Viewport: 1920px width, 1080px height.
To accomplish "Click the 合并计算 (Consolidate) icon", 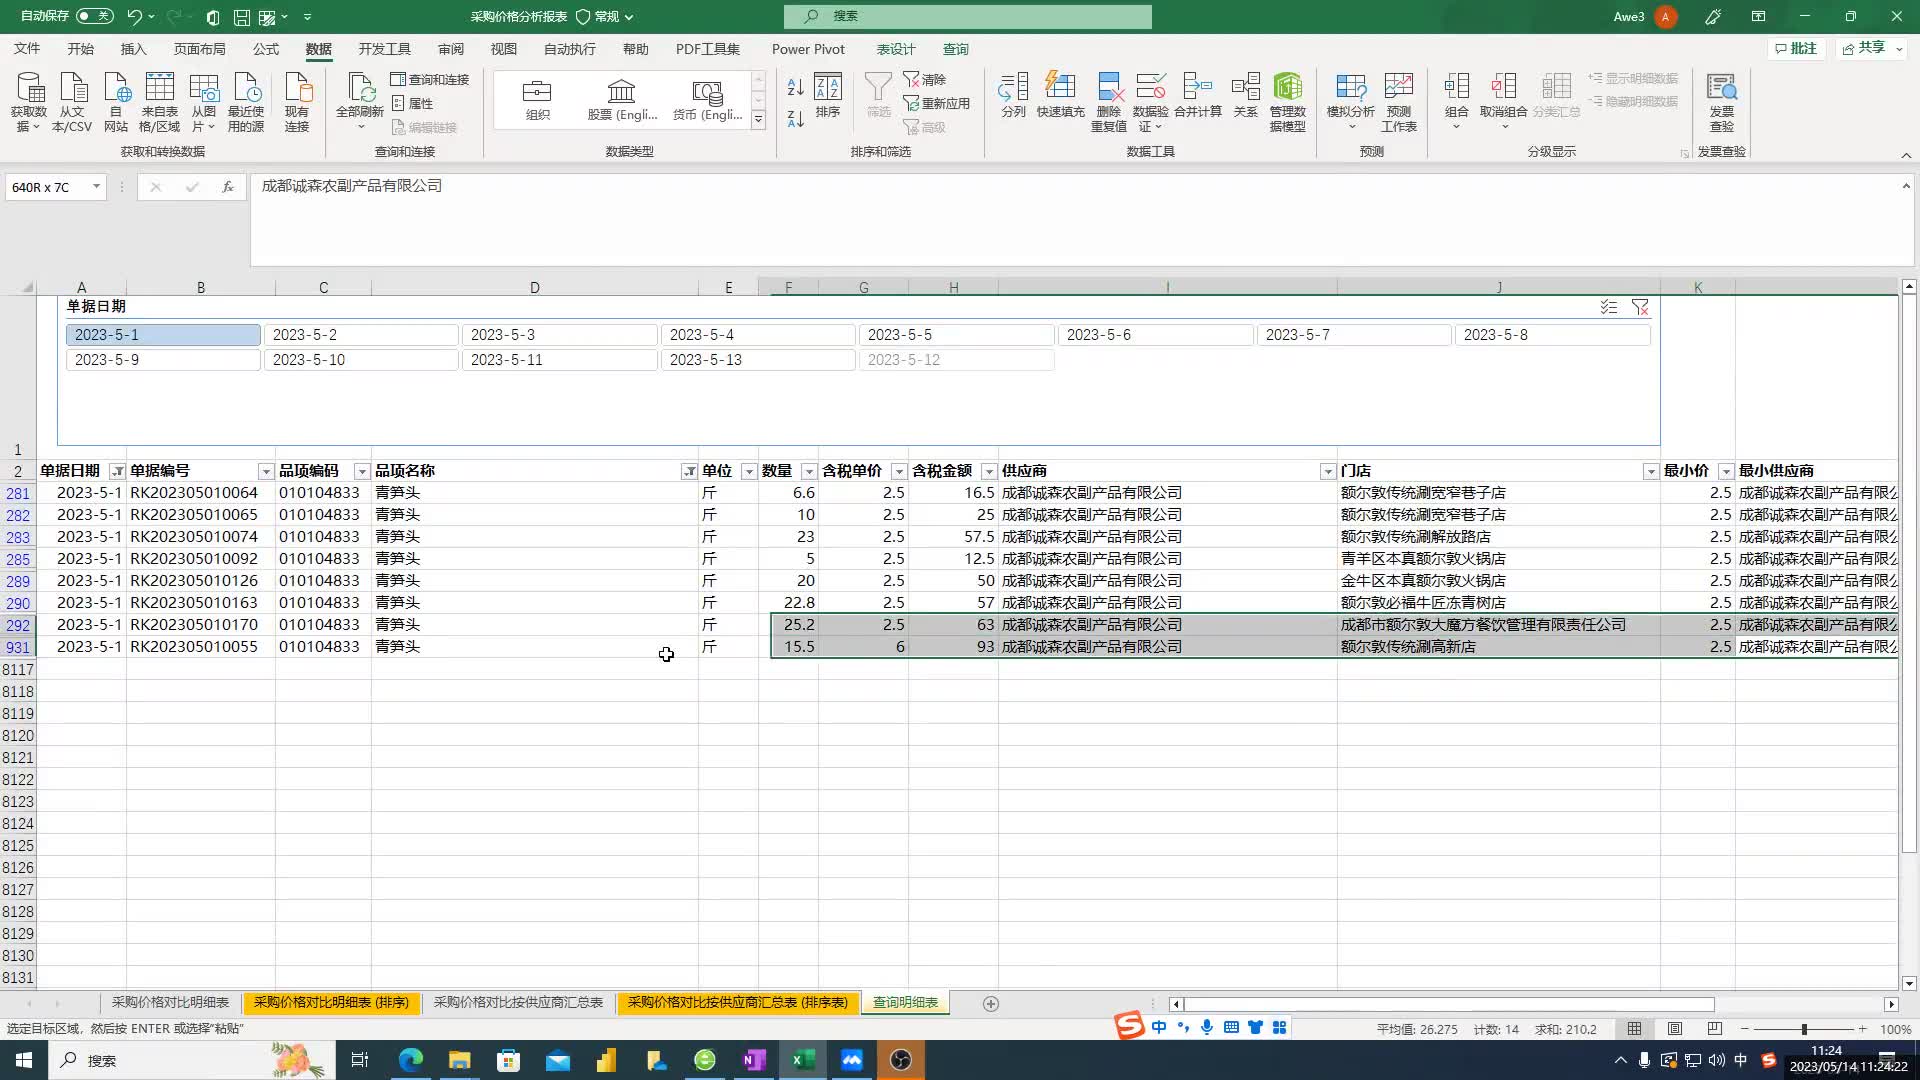I will click(x=1198, y=96).
